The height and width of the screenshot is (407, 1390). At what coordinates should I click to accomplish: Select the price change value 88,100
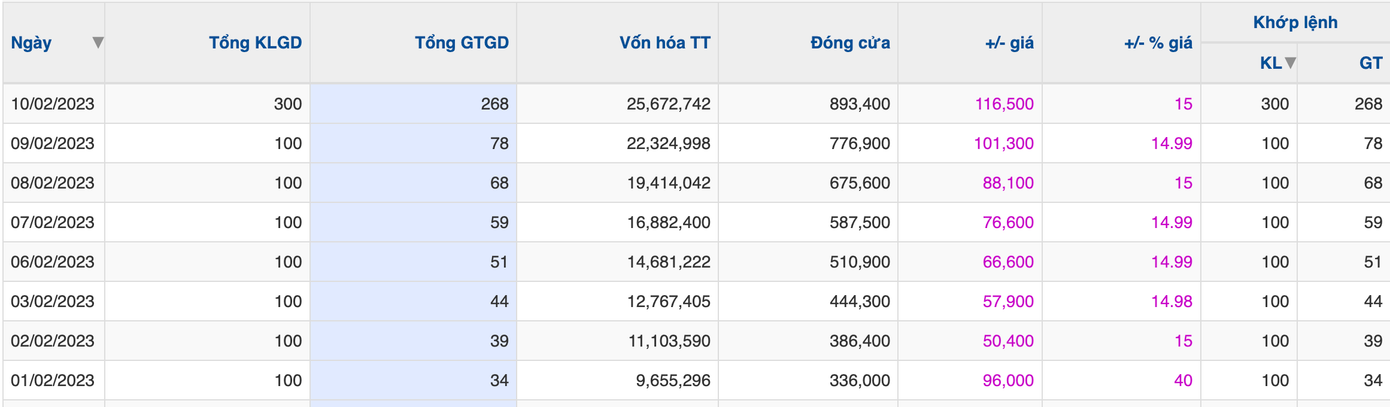(1008, 183)
